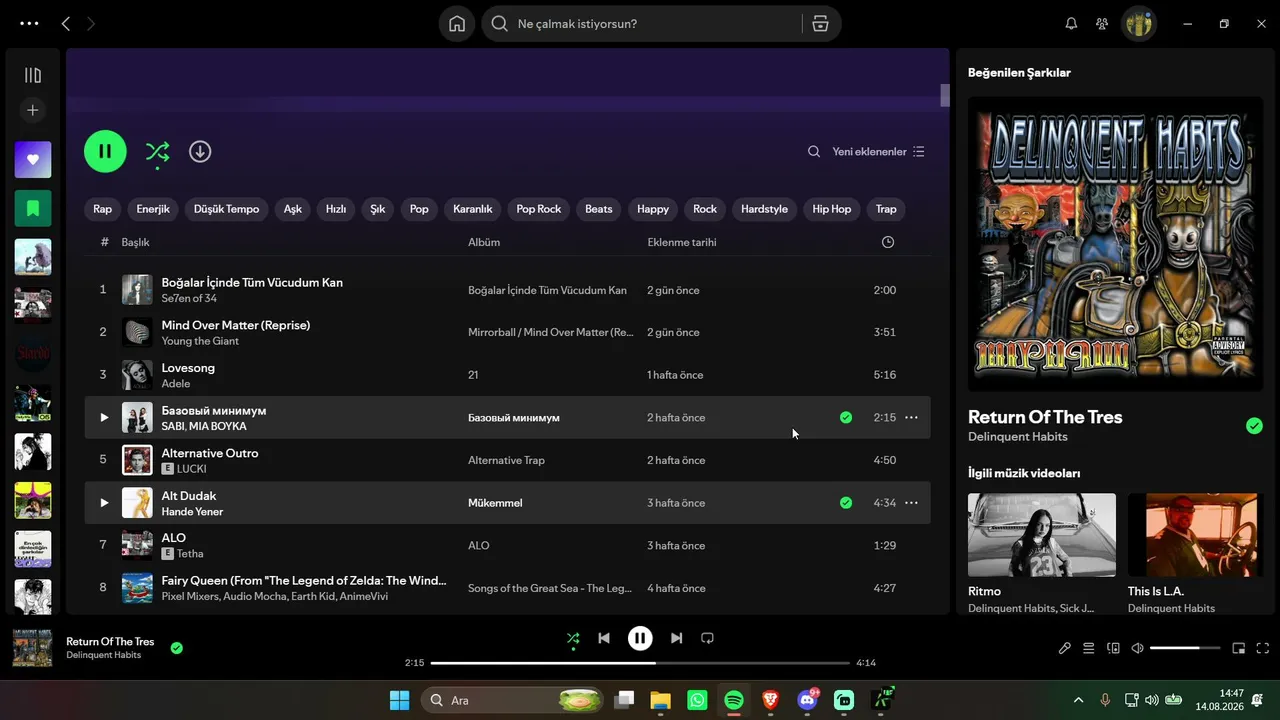
Task: Open the Windows Start button
Action: pyautogui.click(x=400, y=700)
